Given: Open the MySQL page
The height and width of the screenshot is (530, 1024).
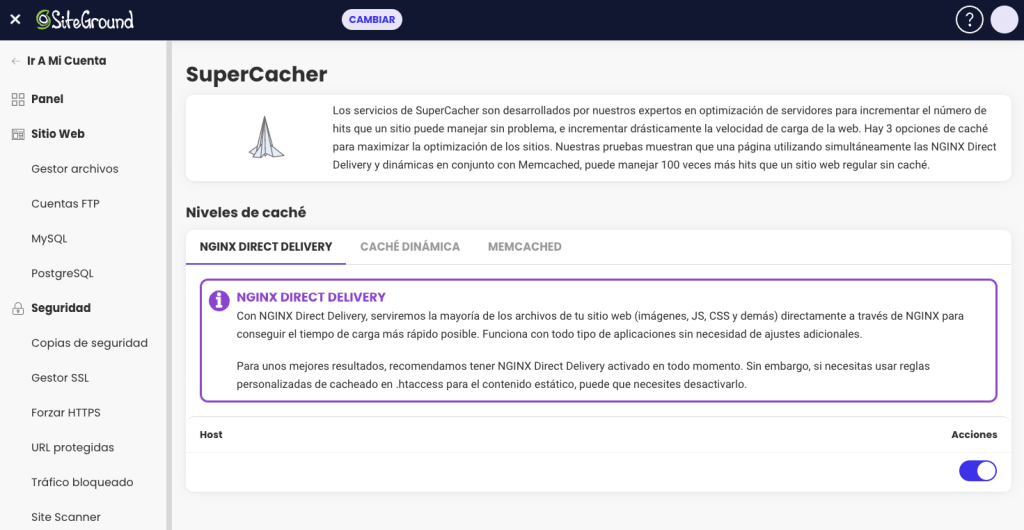Looking at the screenshot, I should (49, 239).
